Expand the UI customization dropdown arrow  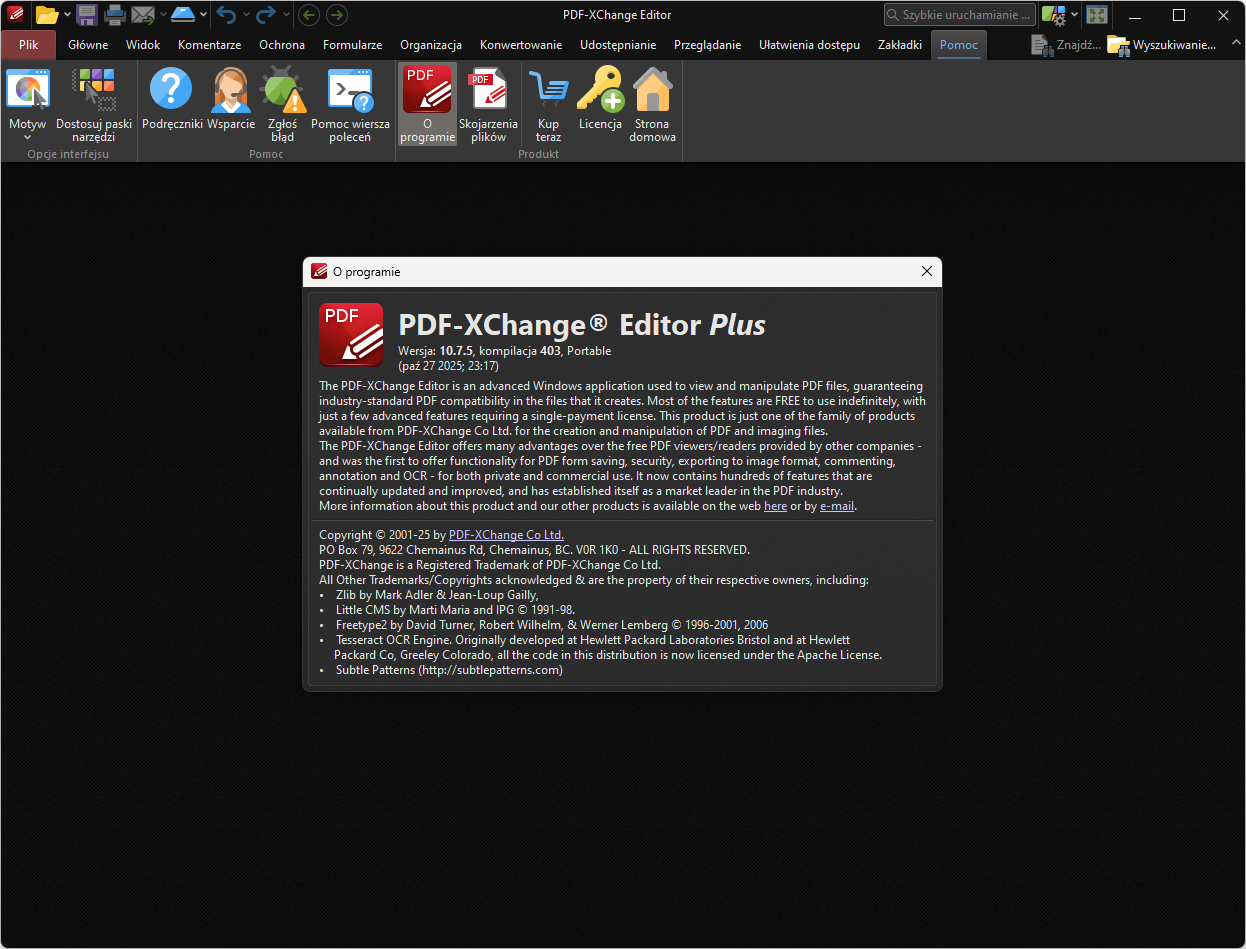pyautogui.click(x=1075, y=15)
